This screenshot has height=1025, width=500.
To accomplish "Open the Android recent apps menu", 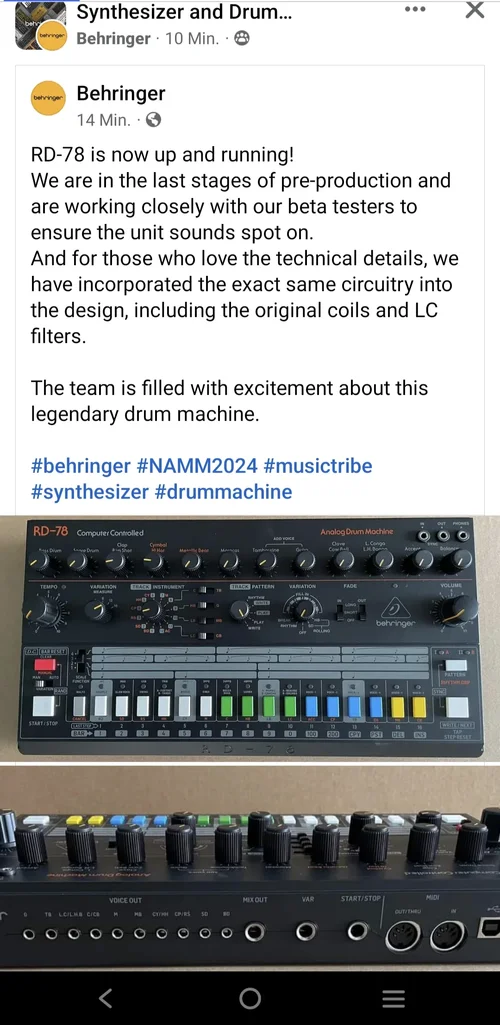I will [x=393, y=998].
